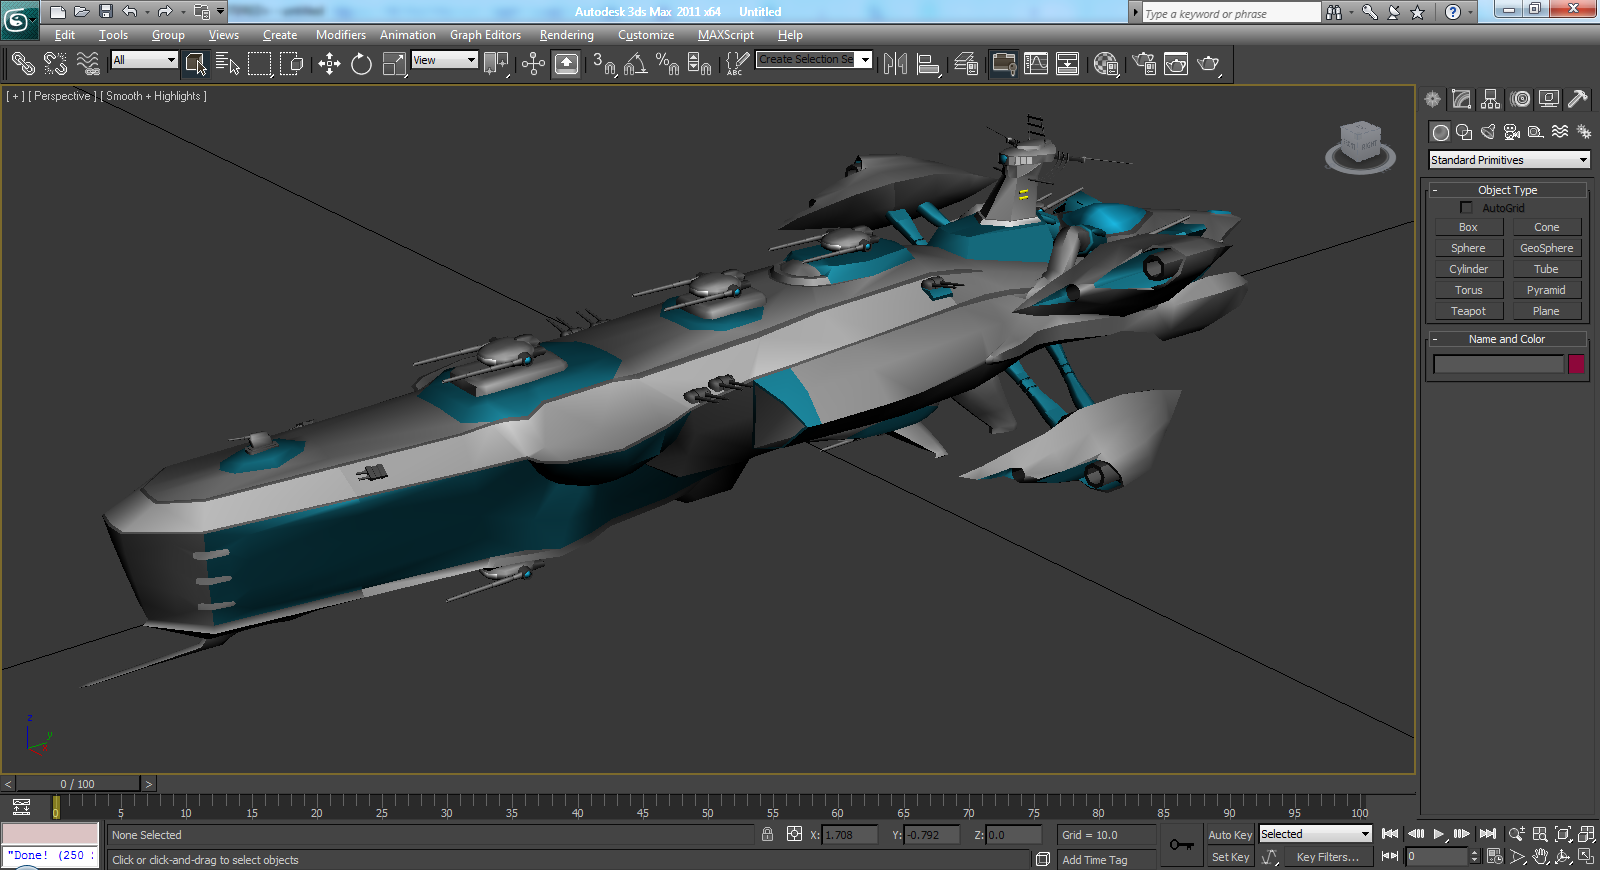Open the viewport [+] menu
Image resolution: width=1600 pixels, height=870 pixels.
[x=15, y=96]
